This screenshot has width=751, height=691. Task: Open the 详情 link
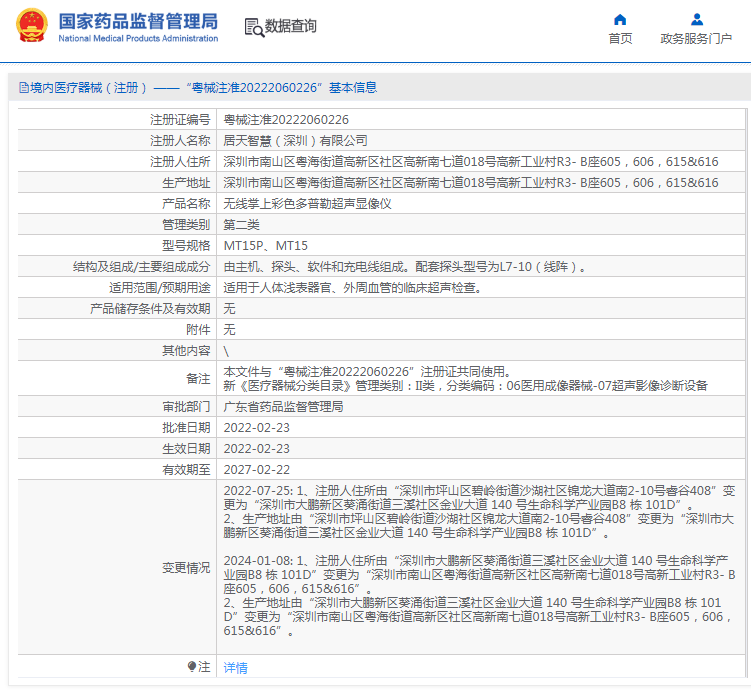235,668
